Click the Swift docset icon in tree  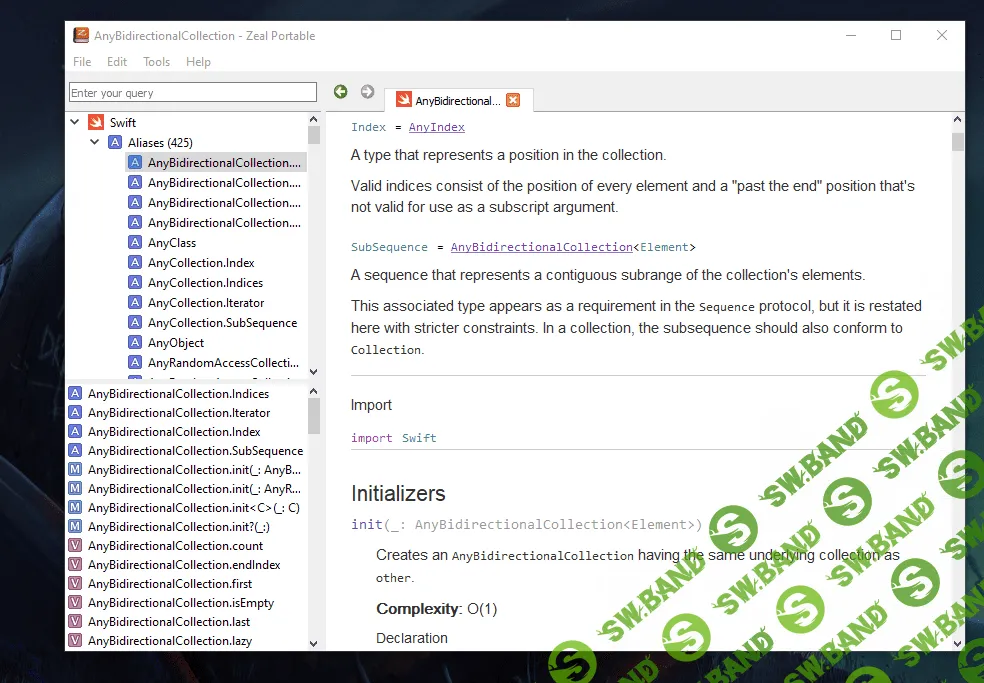[x=96, y=123]
